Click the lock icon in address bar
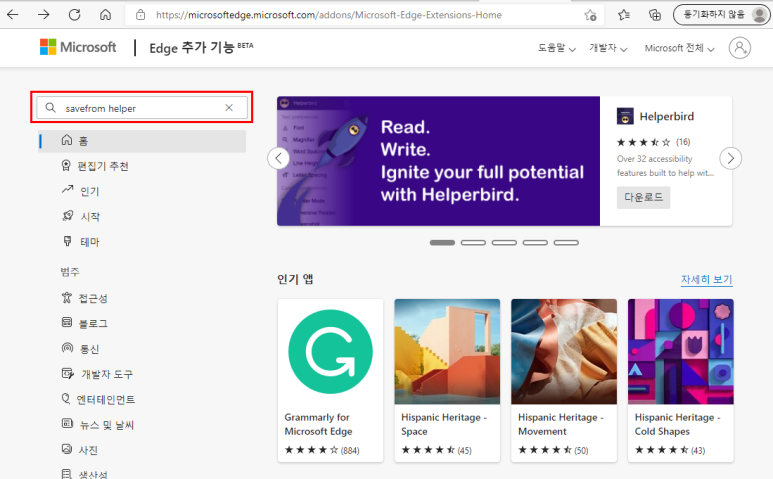Image resolution: width=773 pixels, height=479 pixels. (x=141, y=15)
